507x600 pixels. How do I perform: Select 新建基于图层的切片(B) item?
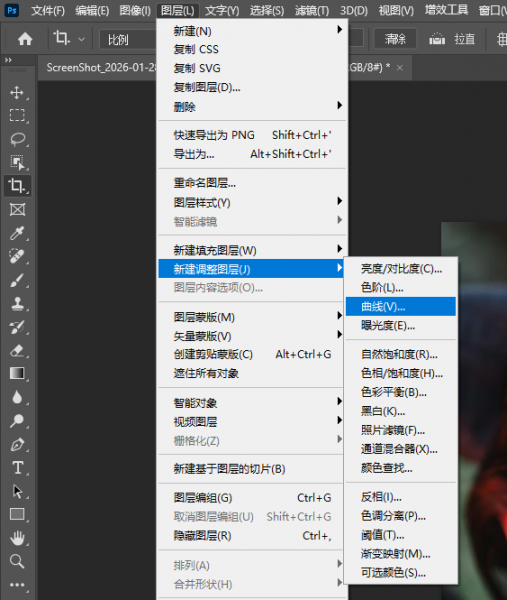(253, 469)
